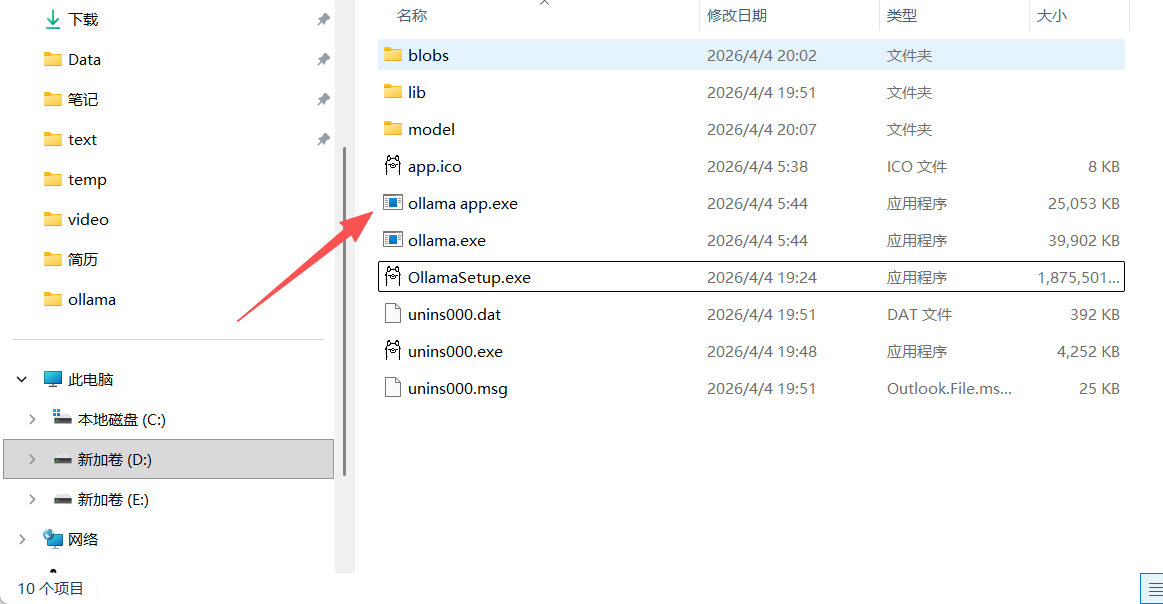The width and height of the screenshot is (1163, 604).
Task: Select the ollama app.exe file name
Action: [463, 203]
